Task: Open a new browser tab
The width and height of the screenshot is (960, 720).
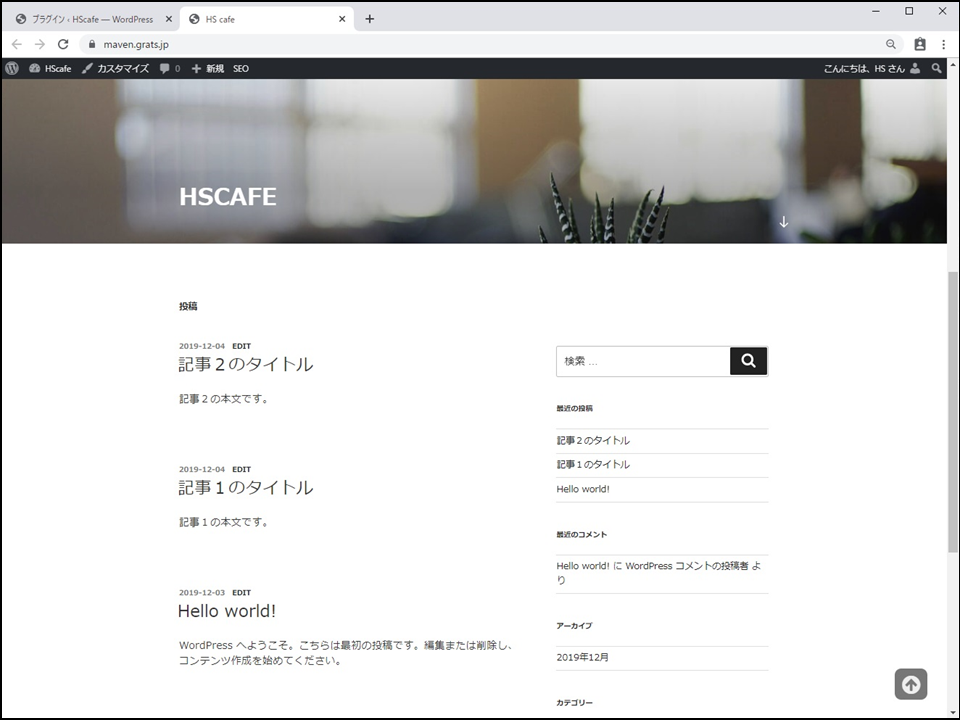Action: pyautogui.click(x=369, y=19)
